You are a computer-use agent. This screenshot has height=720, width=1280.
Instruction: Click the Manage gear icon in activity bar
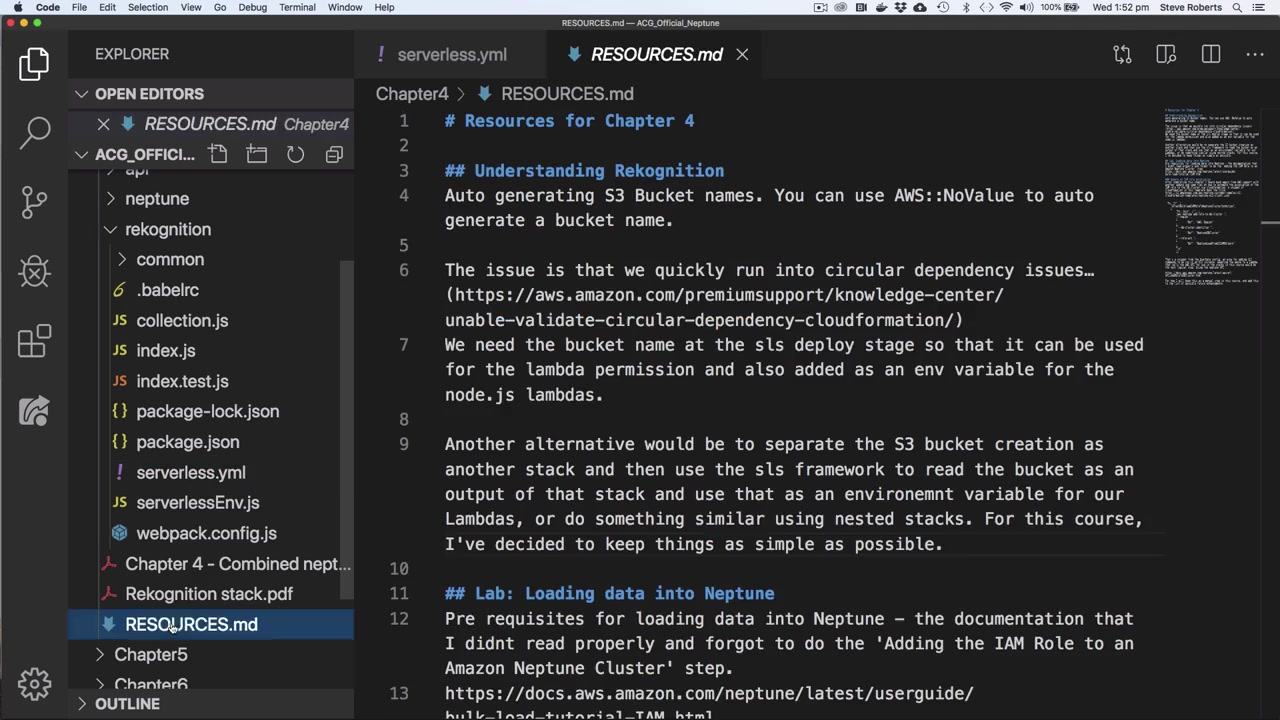(34, 684)
